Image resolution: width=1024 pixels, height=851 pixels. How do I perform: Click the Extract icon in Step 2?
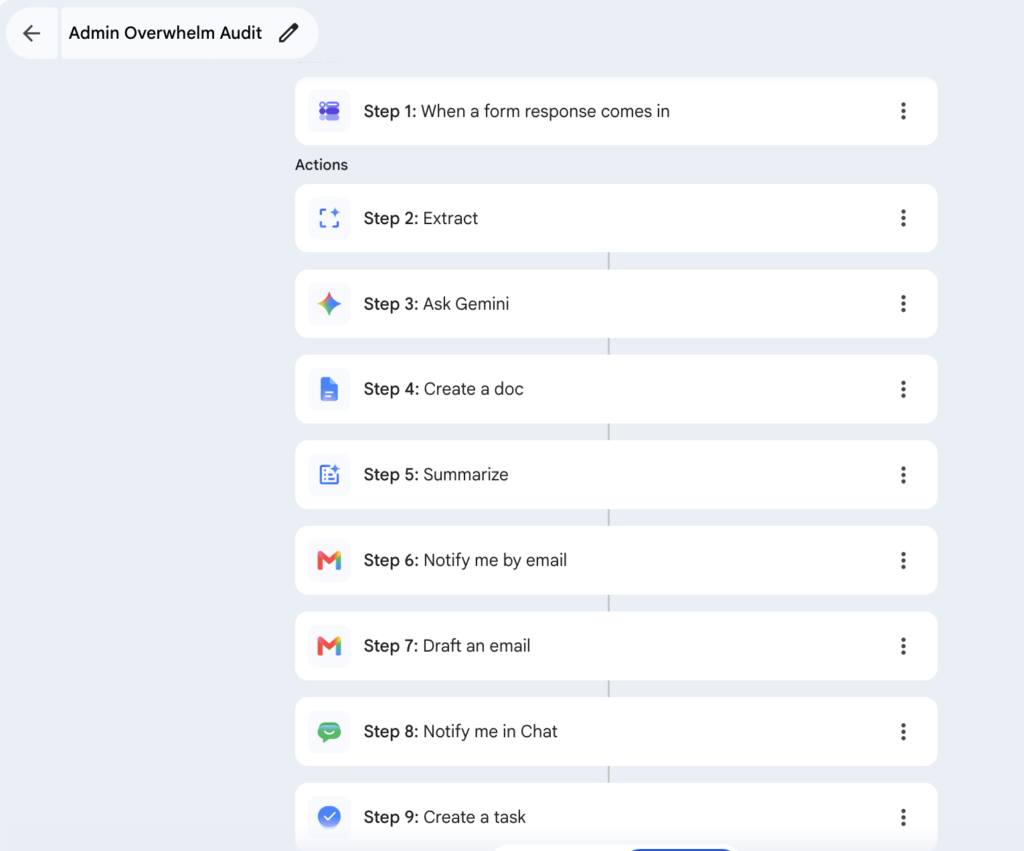(x=329, y=218)
